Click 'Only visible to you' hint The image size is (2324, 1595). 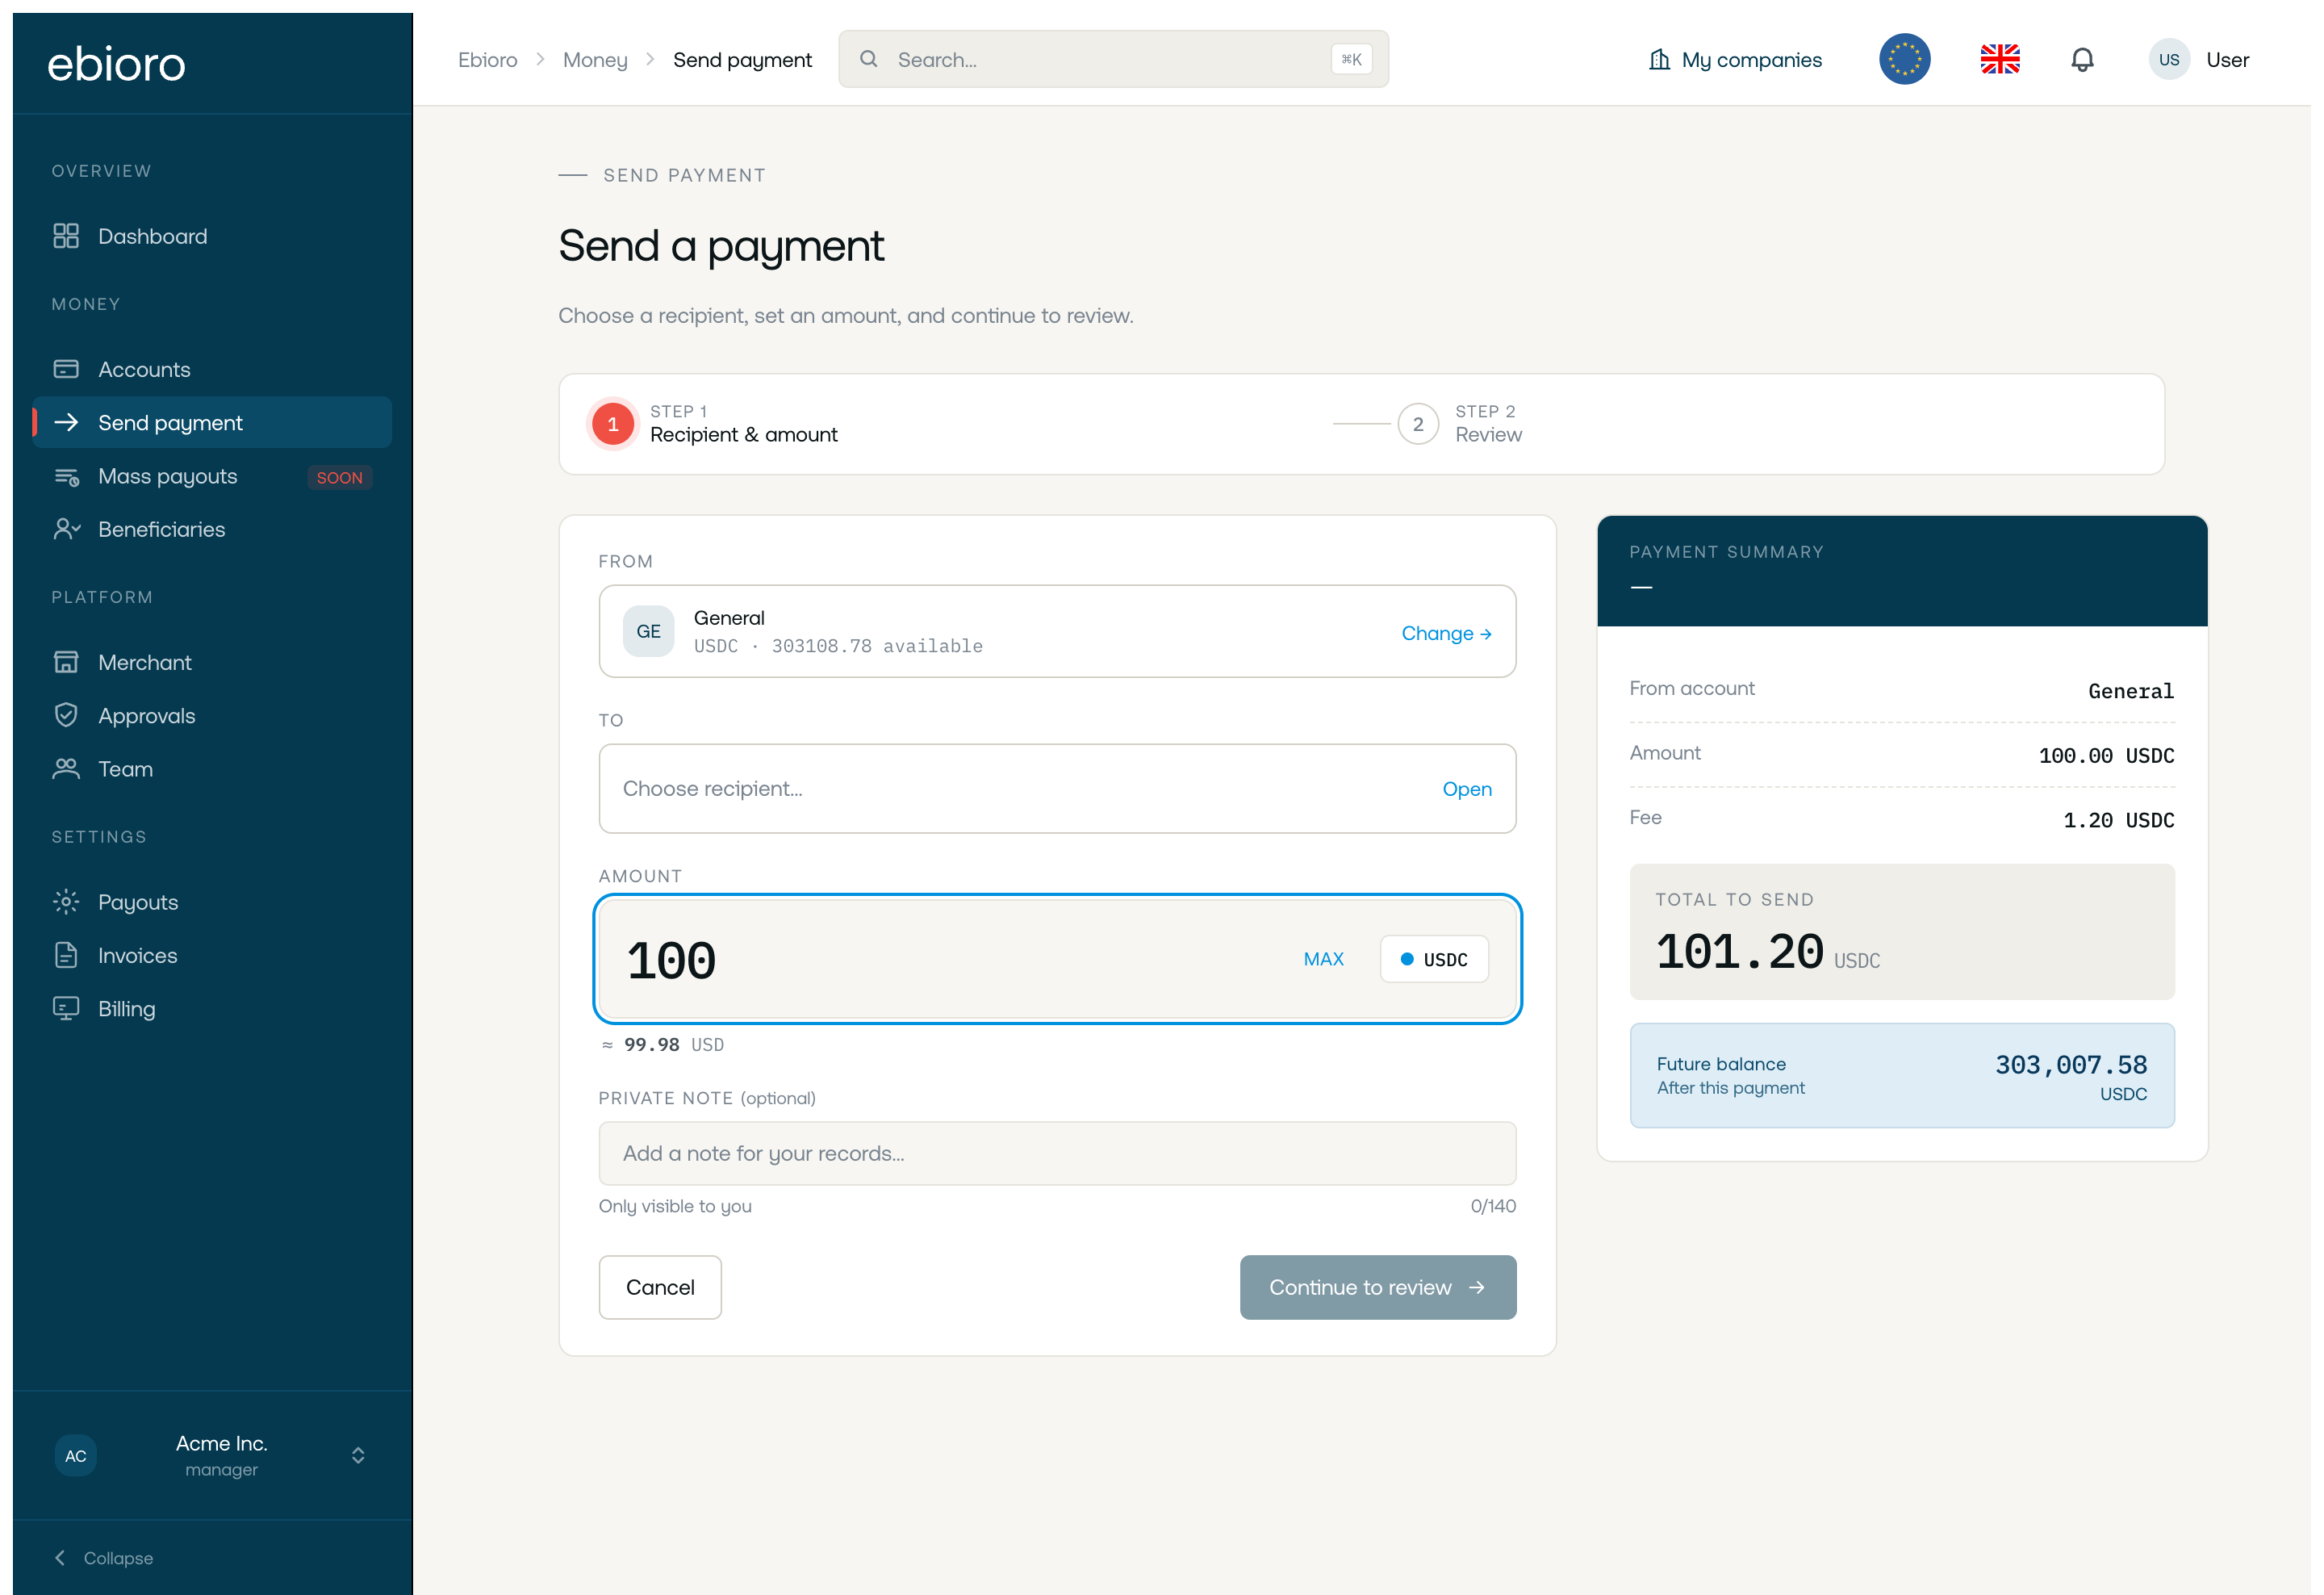point(675,1206)
